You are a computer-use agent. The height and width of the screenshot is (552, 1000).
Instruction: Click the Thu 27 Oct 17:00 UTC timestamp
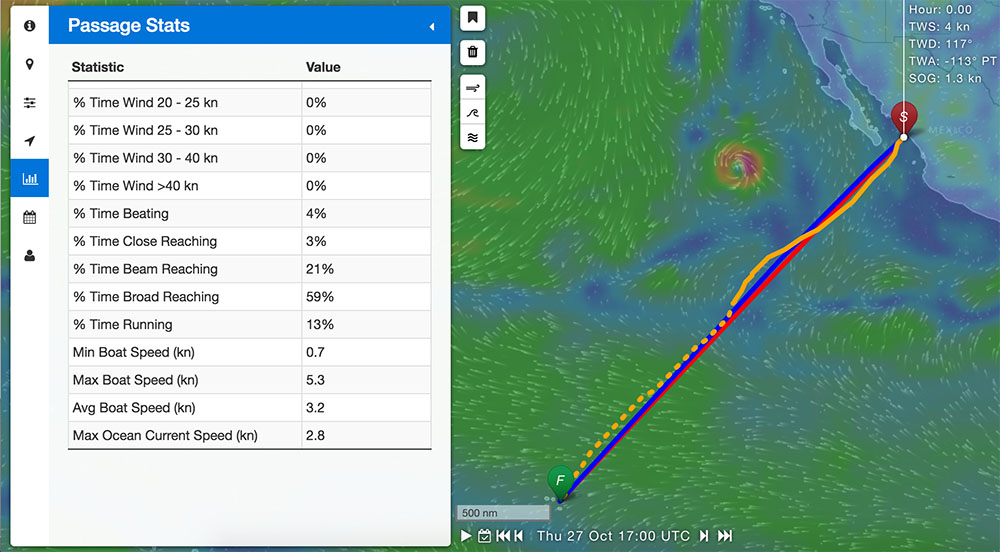click(x=613, y=536)
